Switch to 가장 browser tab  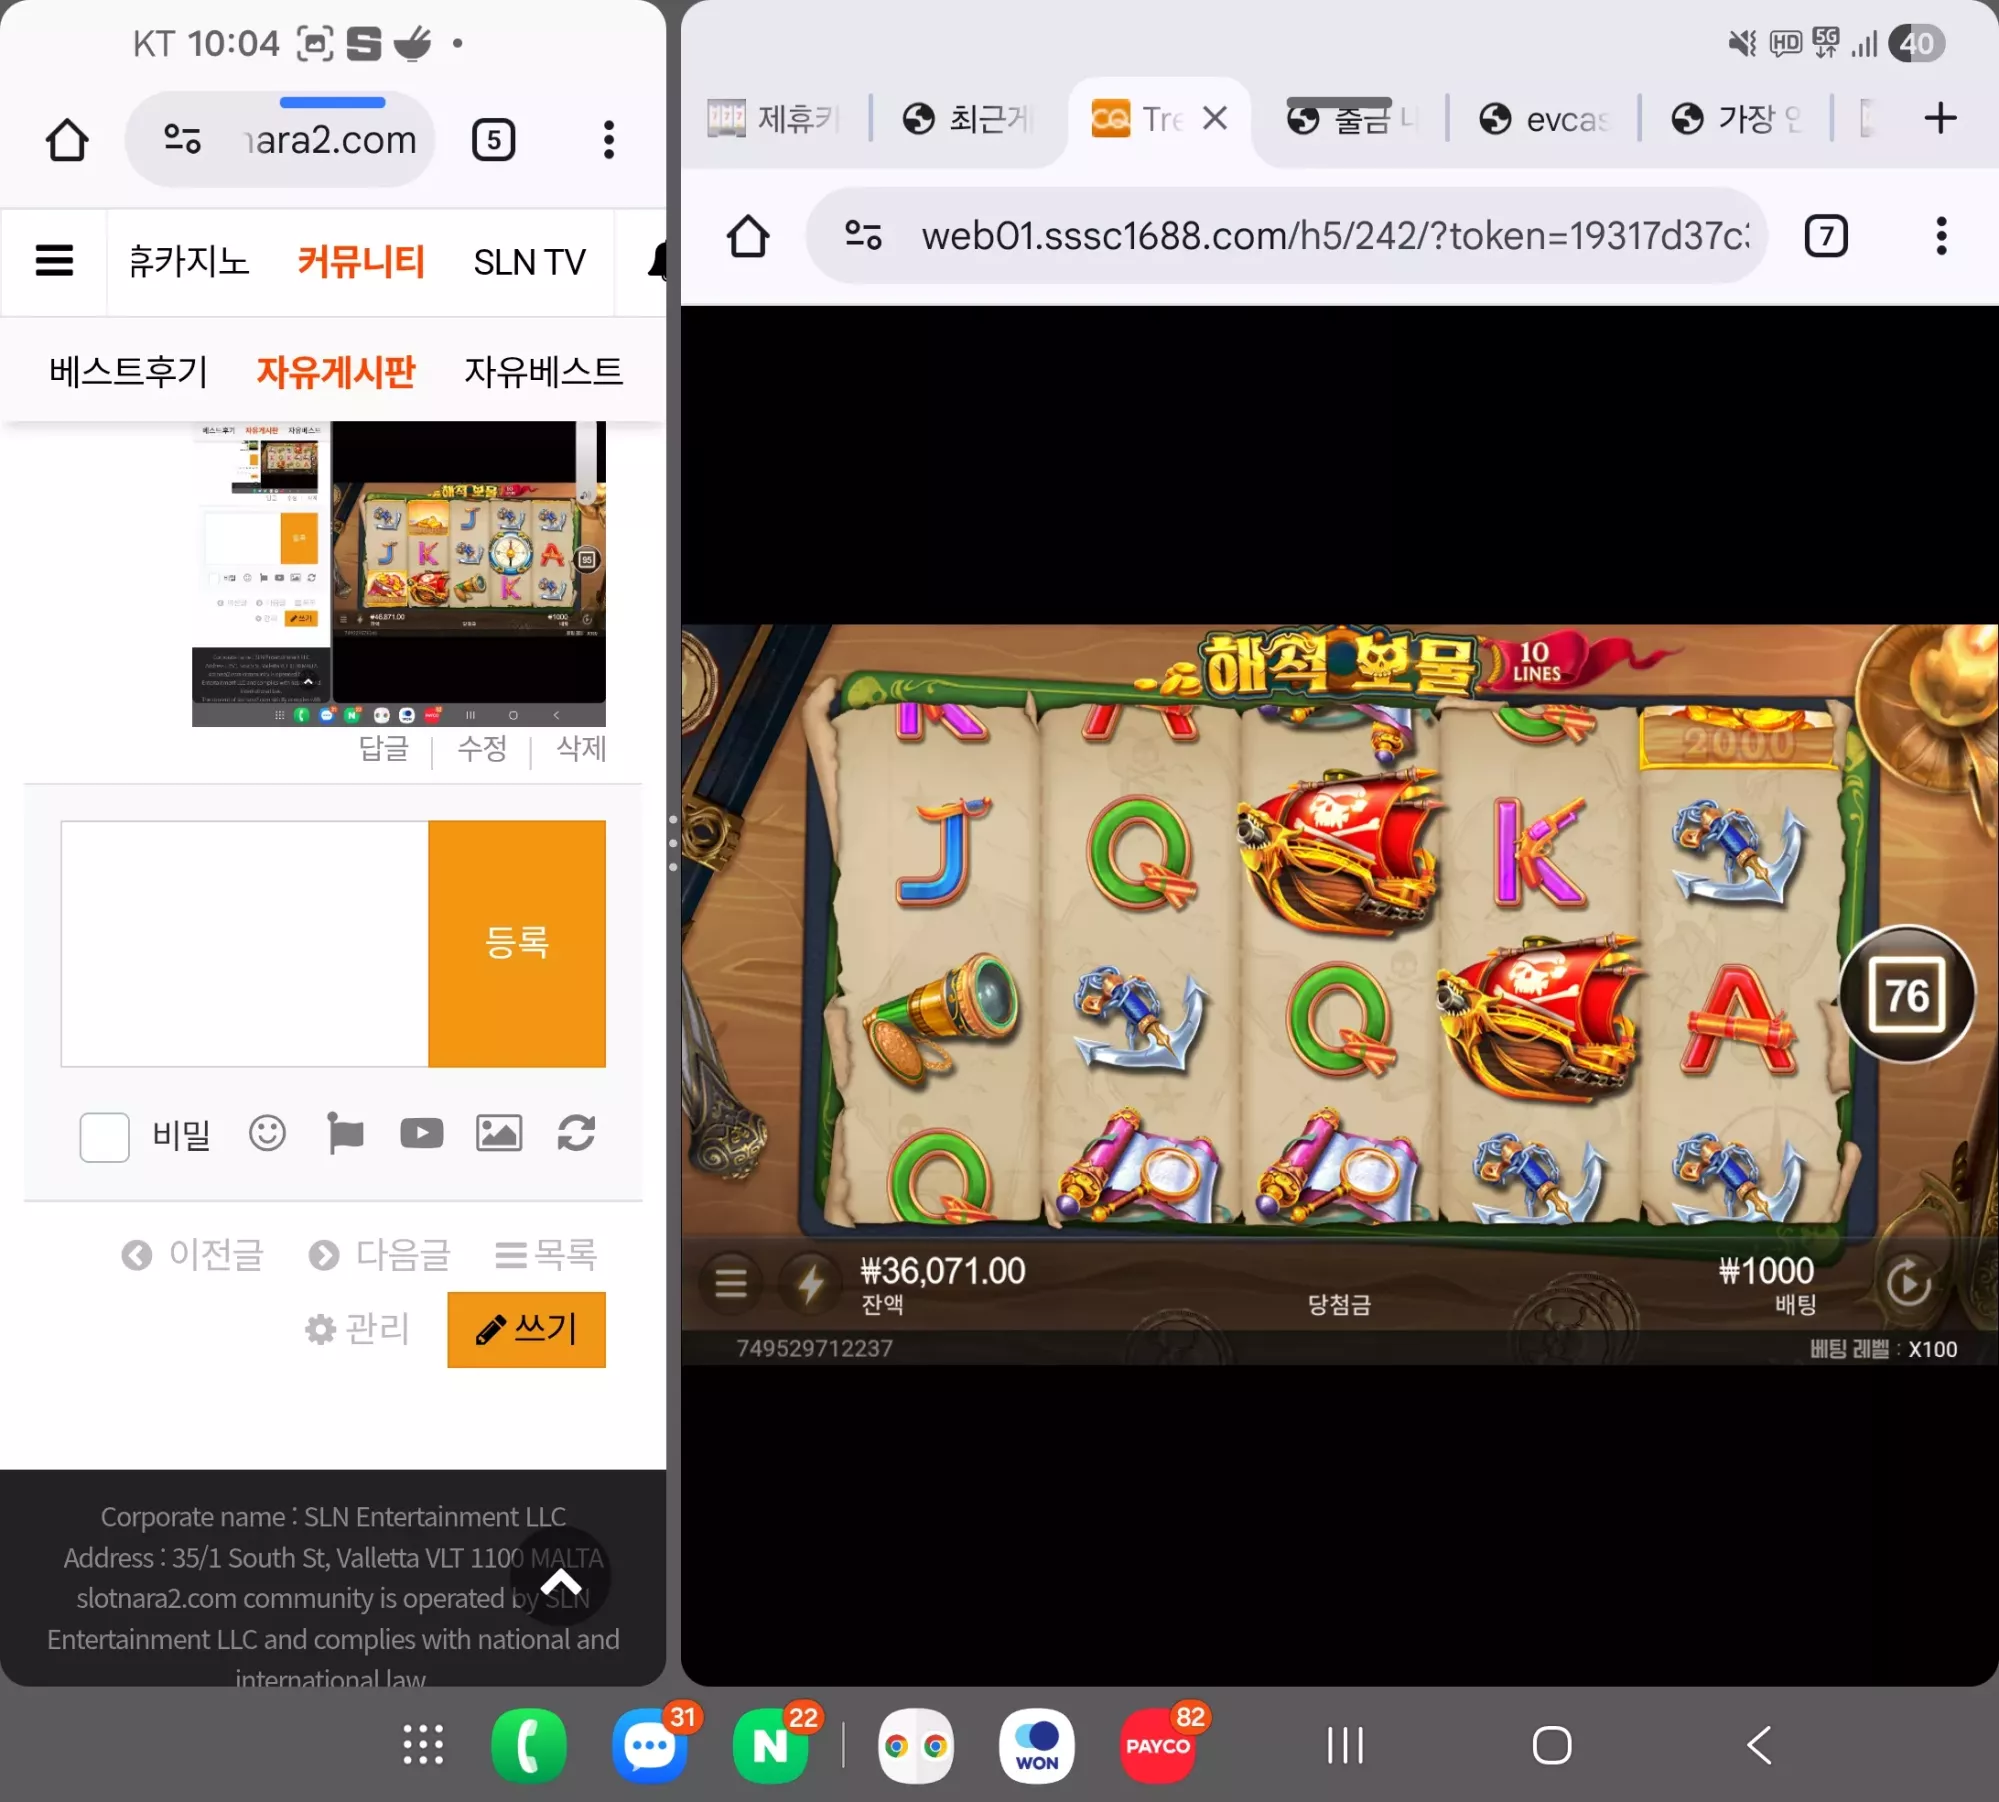1737,119
